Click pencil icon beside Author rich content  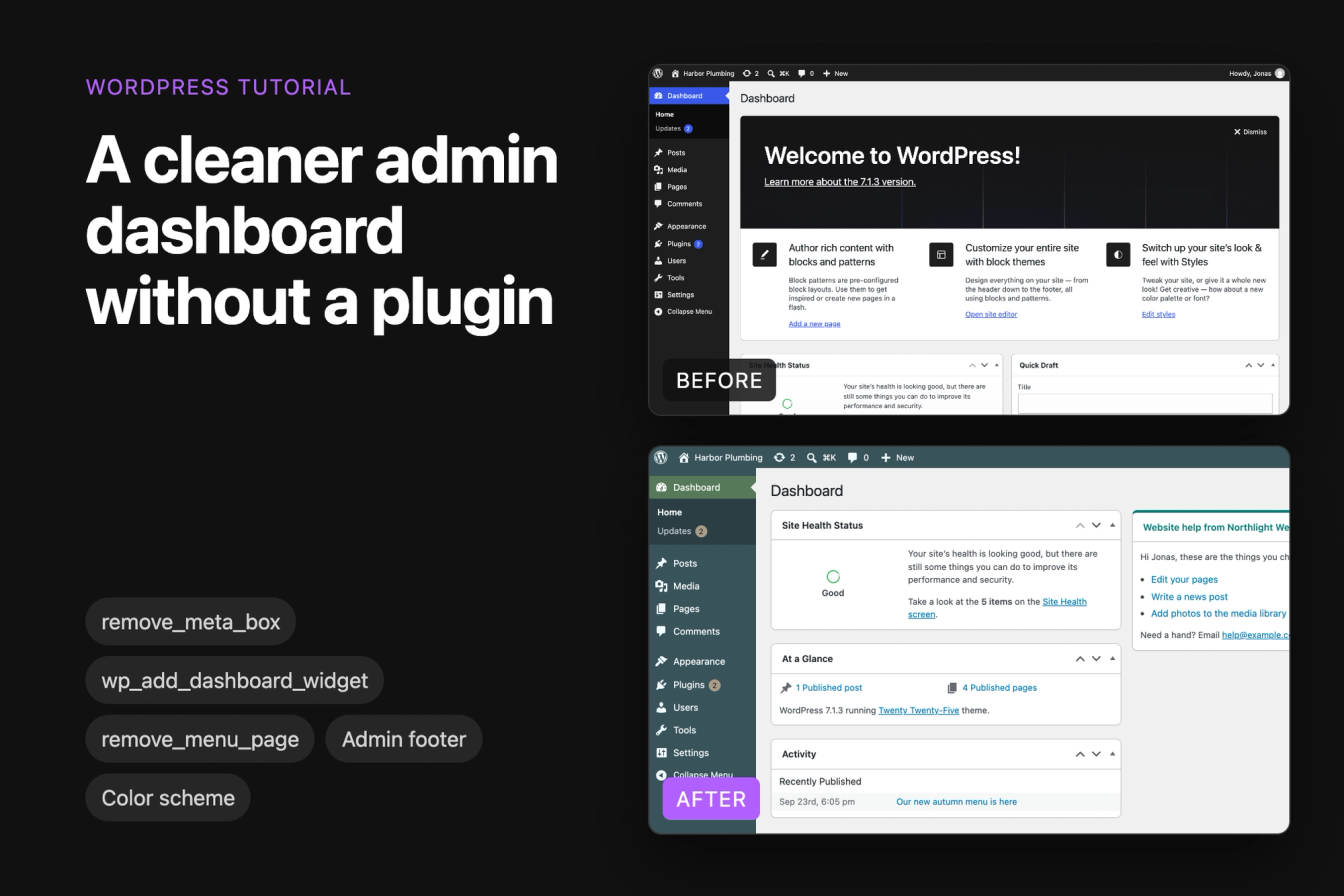(x=764, y=255)
